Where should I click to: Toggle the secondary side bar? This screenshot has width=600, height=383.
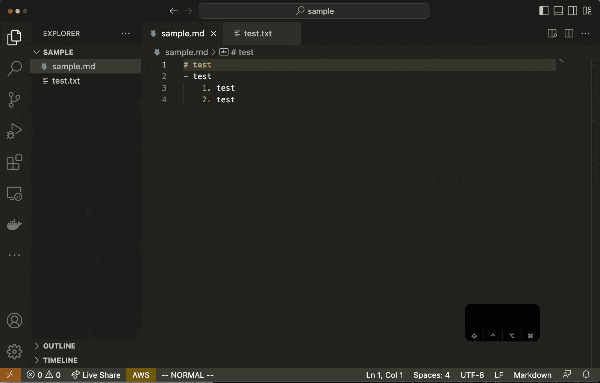[x=572, y=11]
